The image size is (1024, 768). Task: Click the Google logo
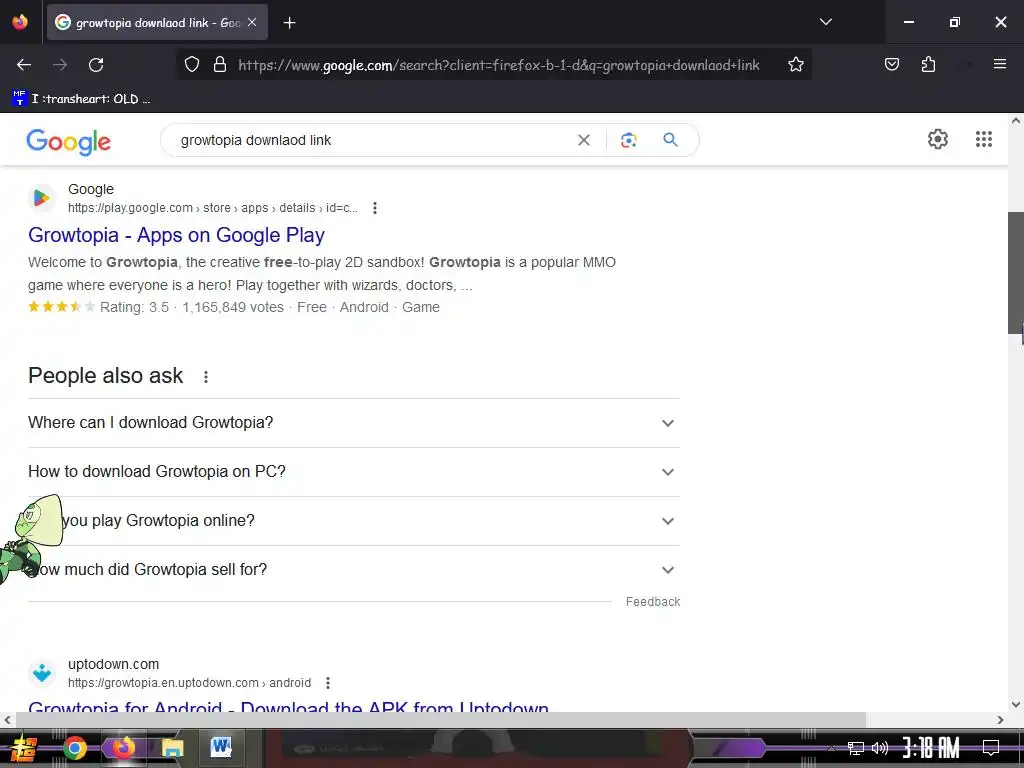(69, 141)
